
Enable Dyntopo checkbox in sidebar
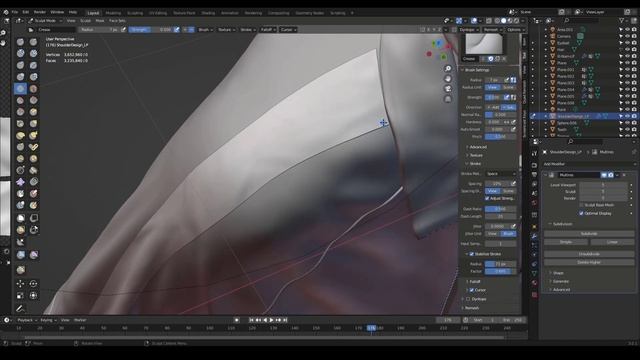click(x=468, y=299)
